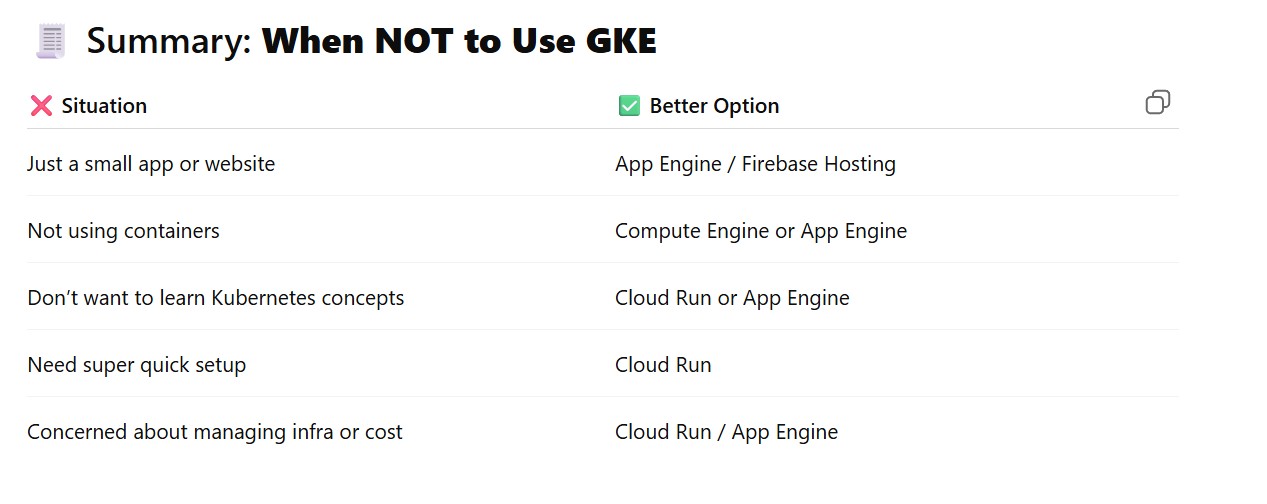Click App Engine in the small app row

(x=668, y=164)
